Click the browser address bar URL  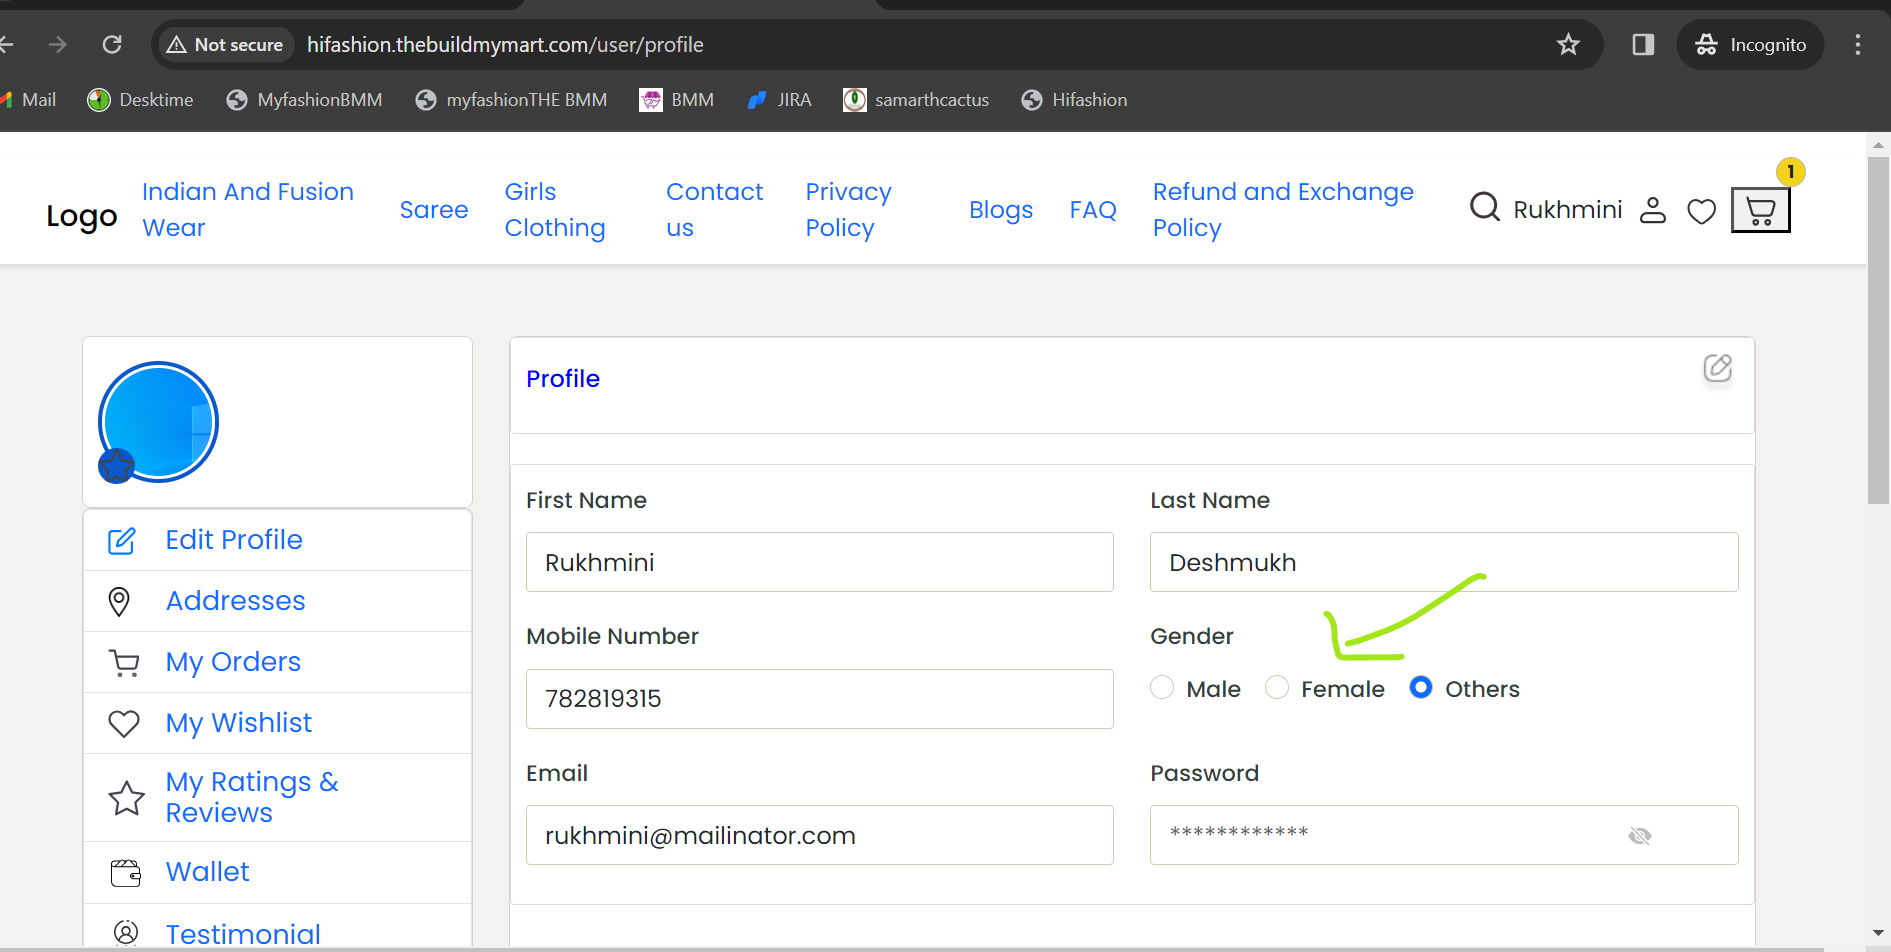pos(505,44)
